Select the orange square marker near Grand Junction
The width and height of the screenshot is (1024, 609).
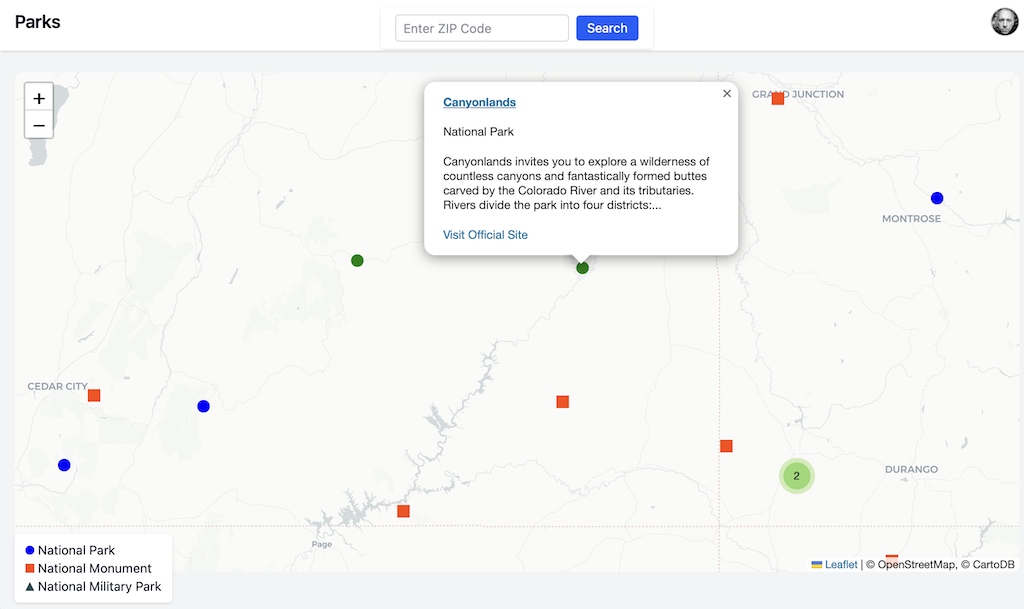[778, 98]
